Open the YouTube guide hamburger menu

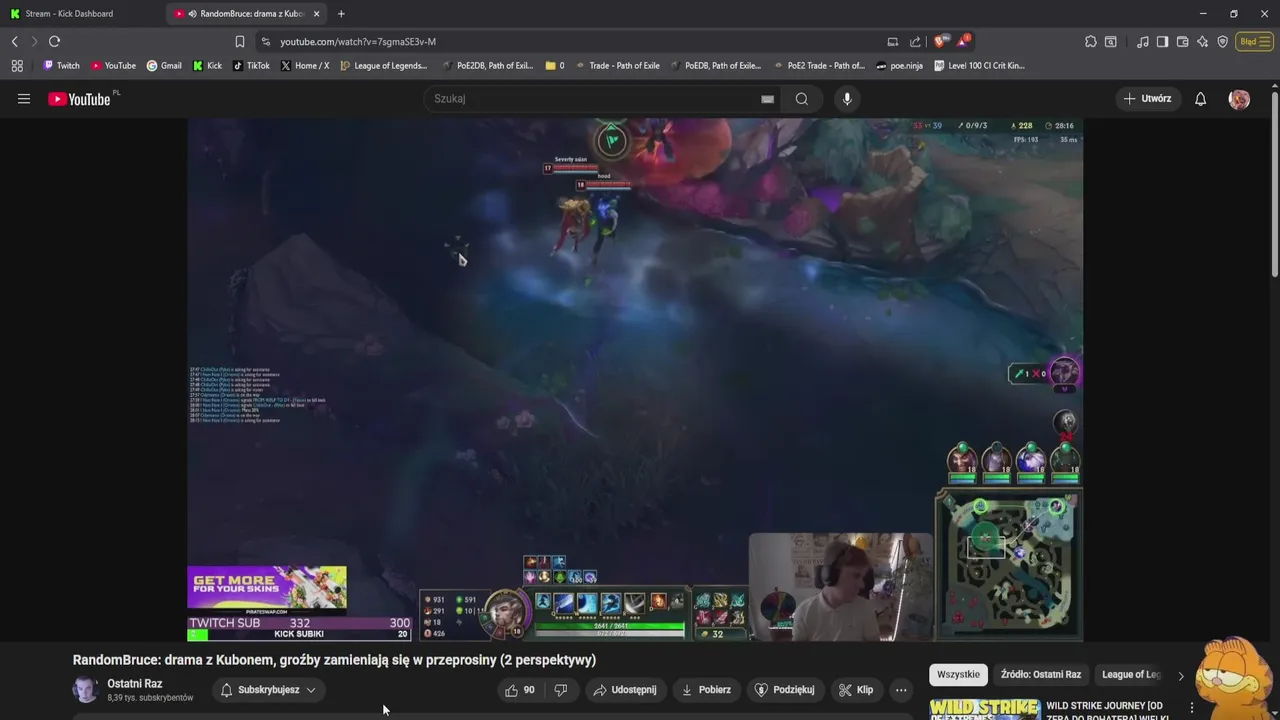pyautogui.click(x=24, y=99)
